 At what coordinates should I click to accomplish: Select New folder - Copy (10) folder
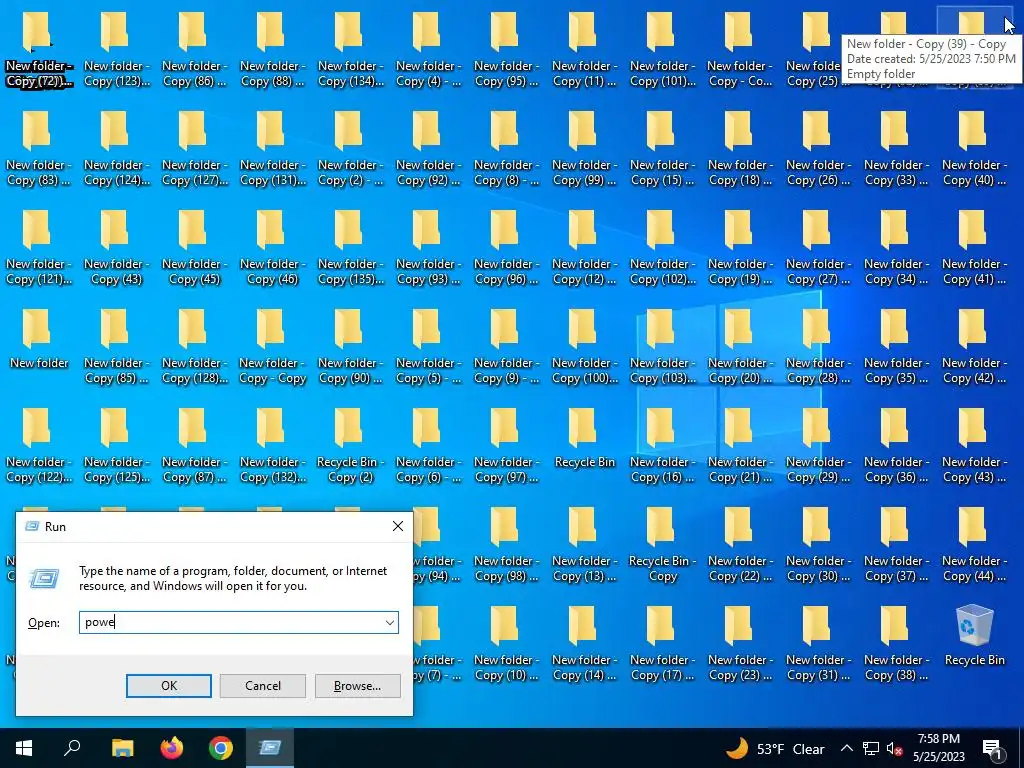pyautogui.click(x=506, y=644)
